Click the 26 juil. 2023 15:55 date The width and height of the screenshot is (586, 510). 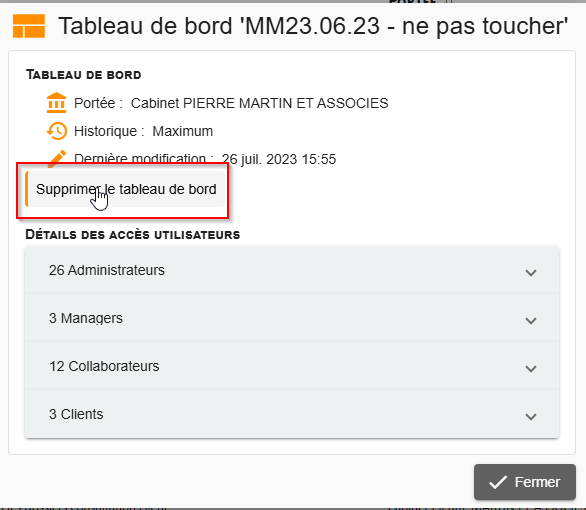pyautogui.click(x=279, y=160)
